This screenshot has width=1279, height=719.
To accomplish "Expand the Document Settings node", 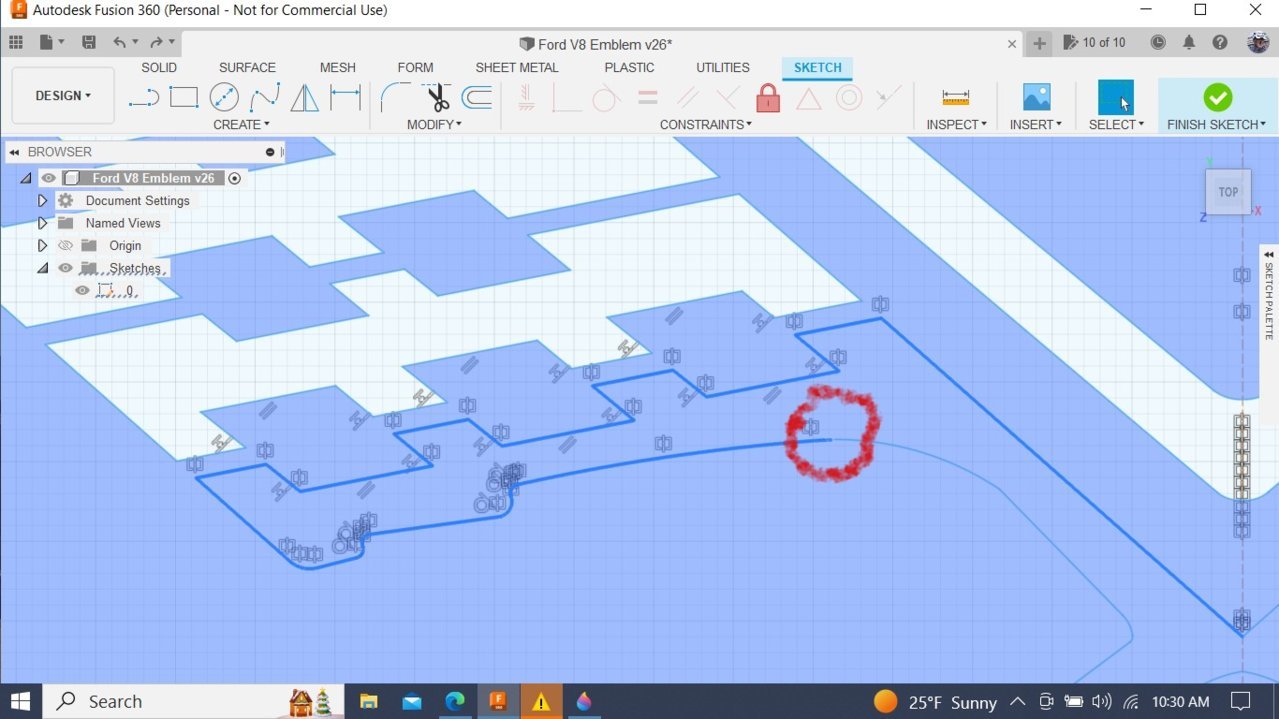I will (42, 201).
